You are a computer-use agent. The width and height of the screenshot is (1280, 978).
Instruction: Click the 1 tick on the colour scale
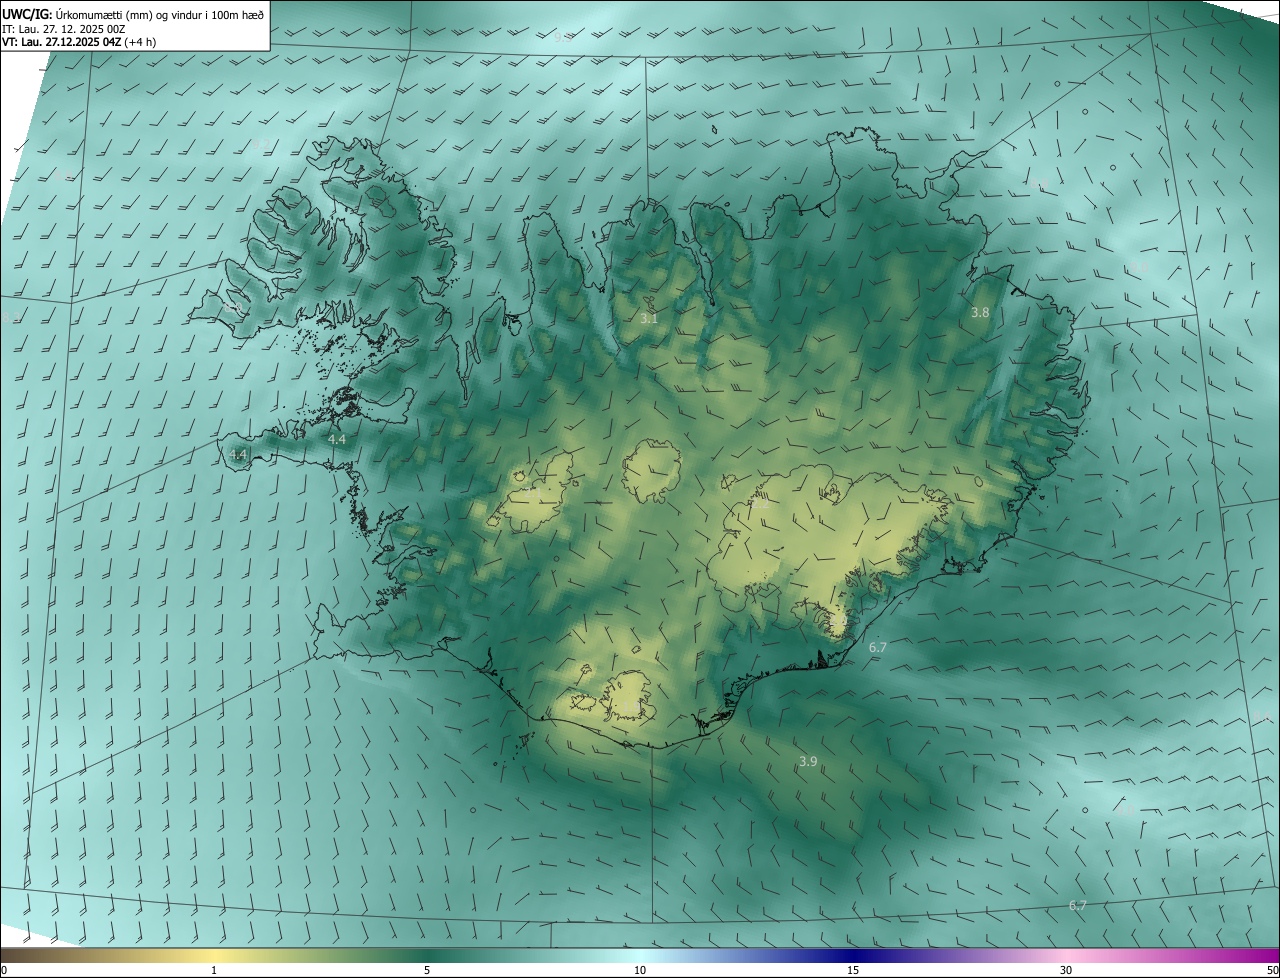click(214, 971)
